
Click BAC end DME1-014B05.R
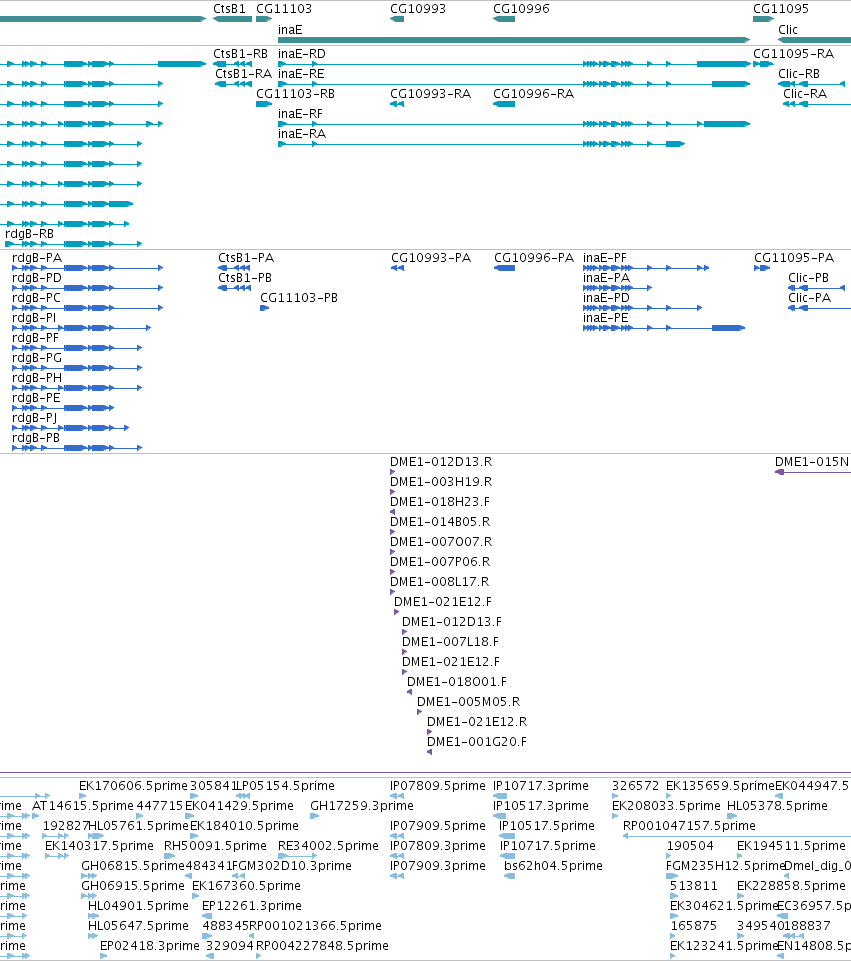(440, 522)
